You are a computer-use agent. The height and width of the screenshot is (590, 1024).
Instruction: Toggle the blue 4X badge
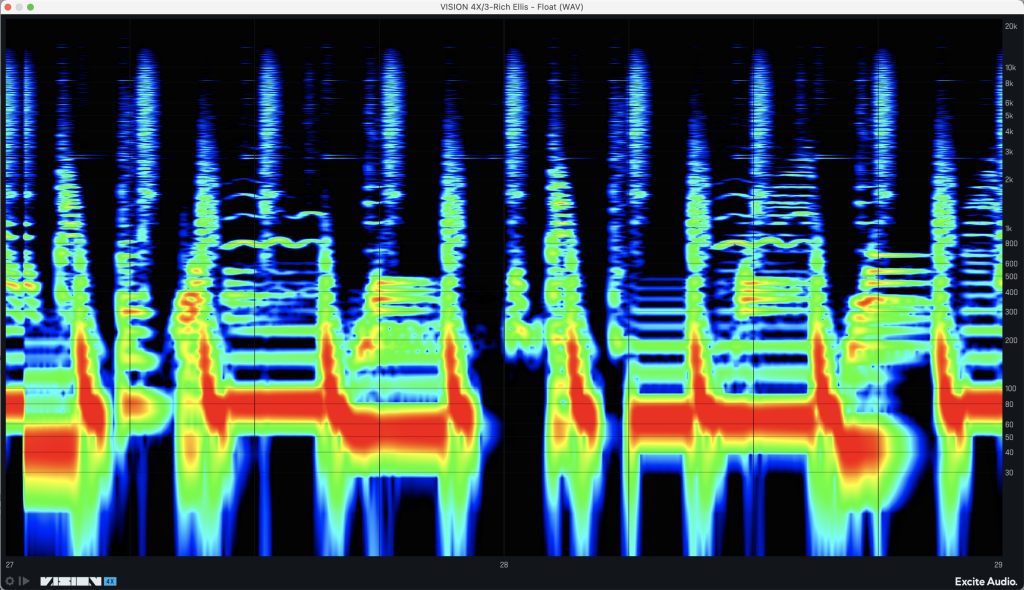[111, 580]
